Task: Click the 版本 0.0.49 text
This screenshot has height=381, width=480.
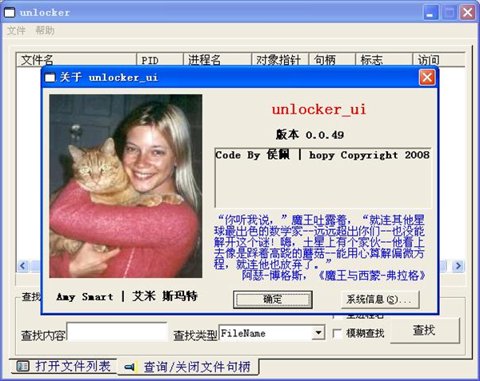Action: (310, 135)
